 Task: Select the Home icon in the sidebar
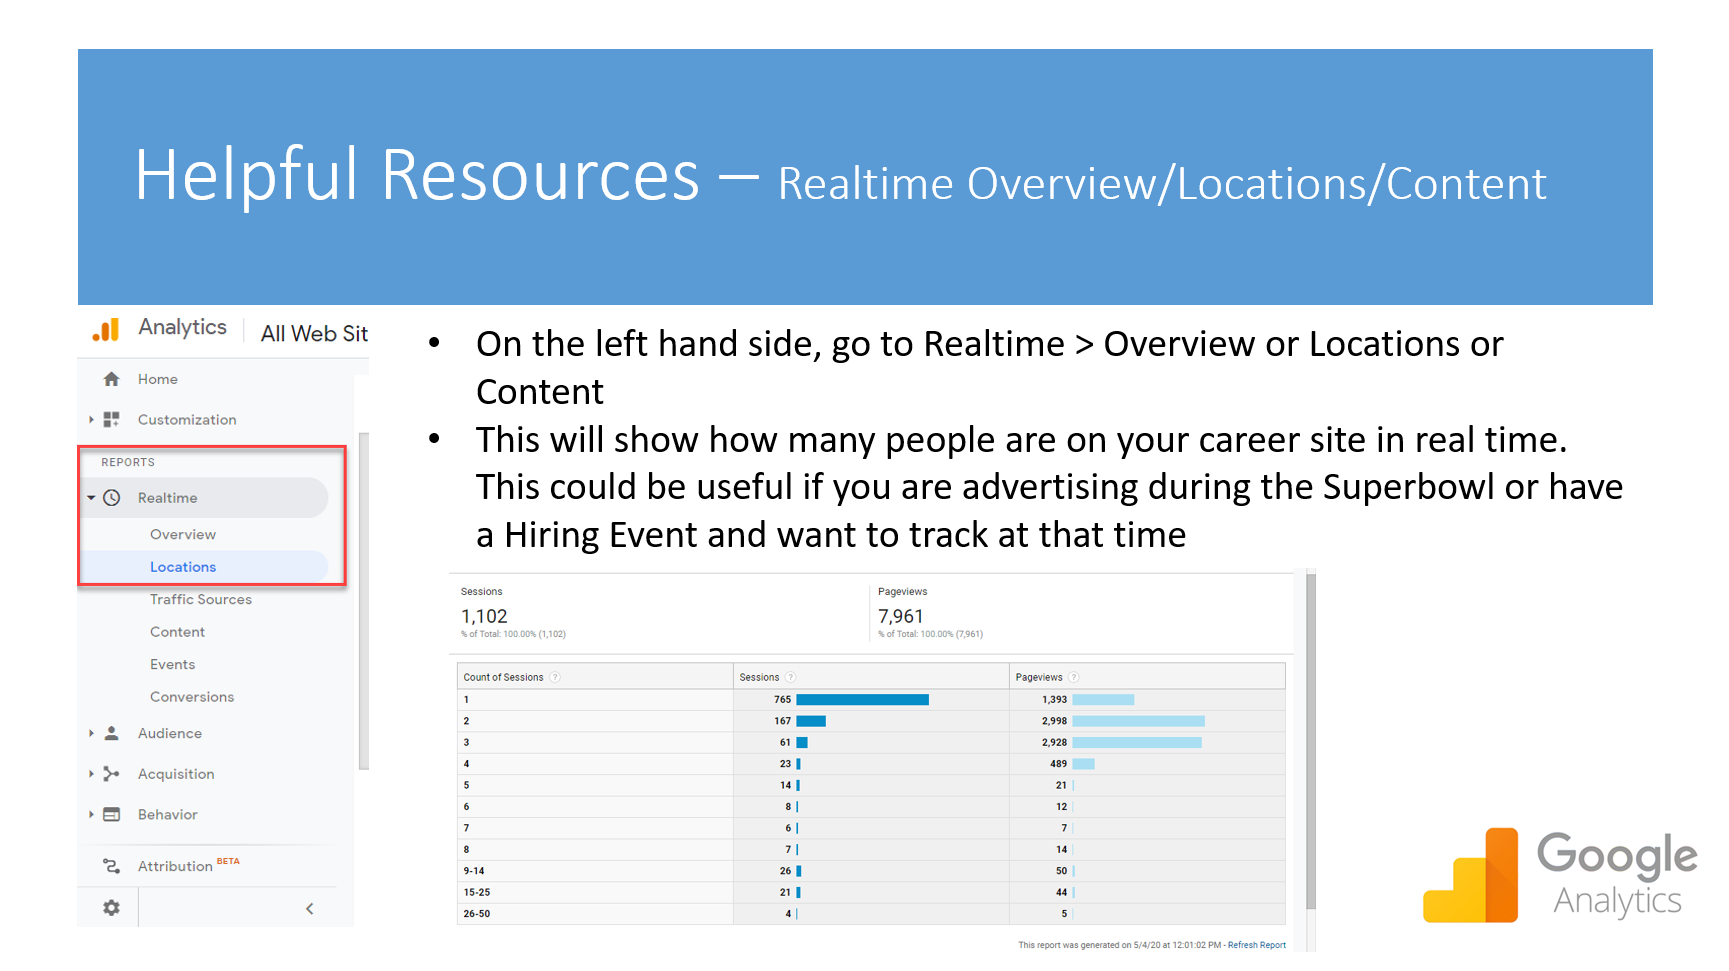111,379
